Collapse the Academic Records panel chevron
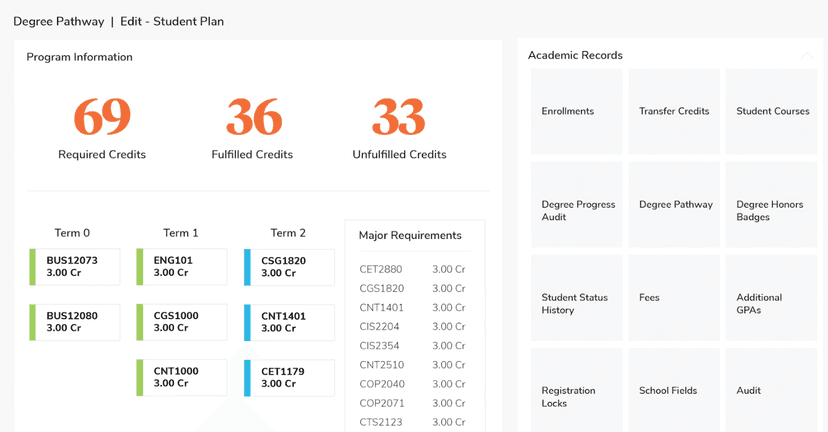 (x=807, y=56)
